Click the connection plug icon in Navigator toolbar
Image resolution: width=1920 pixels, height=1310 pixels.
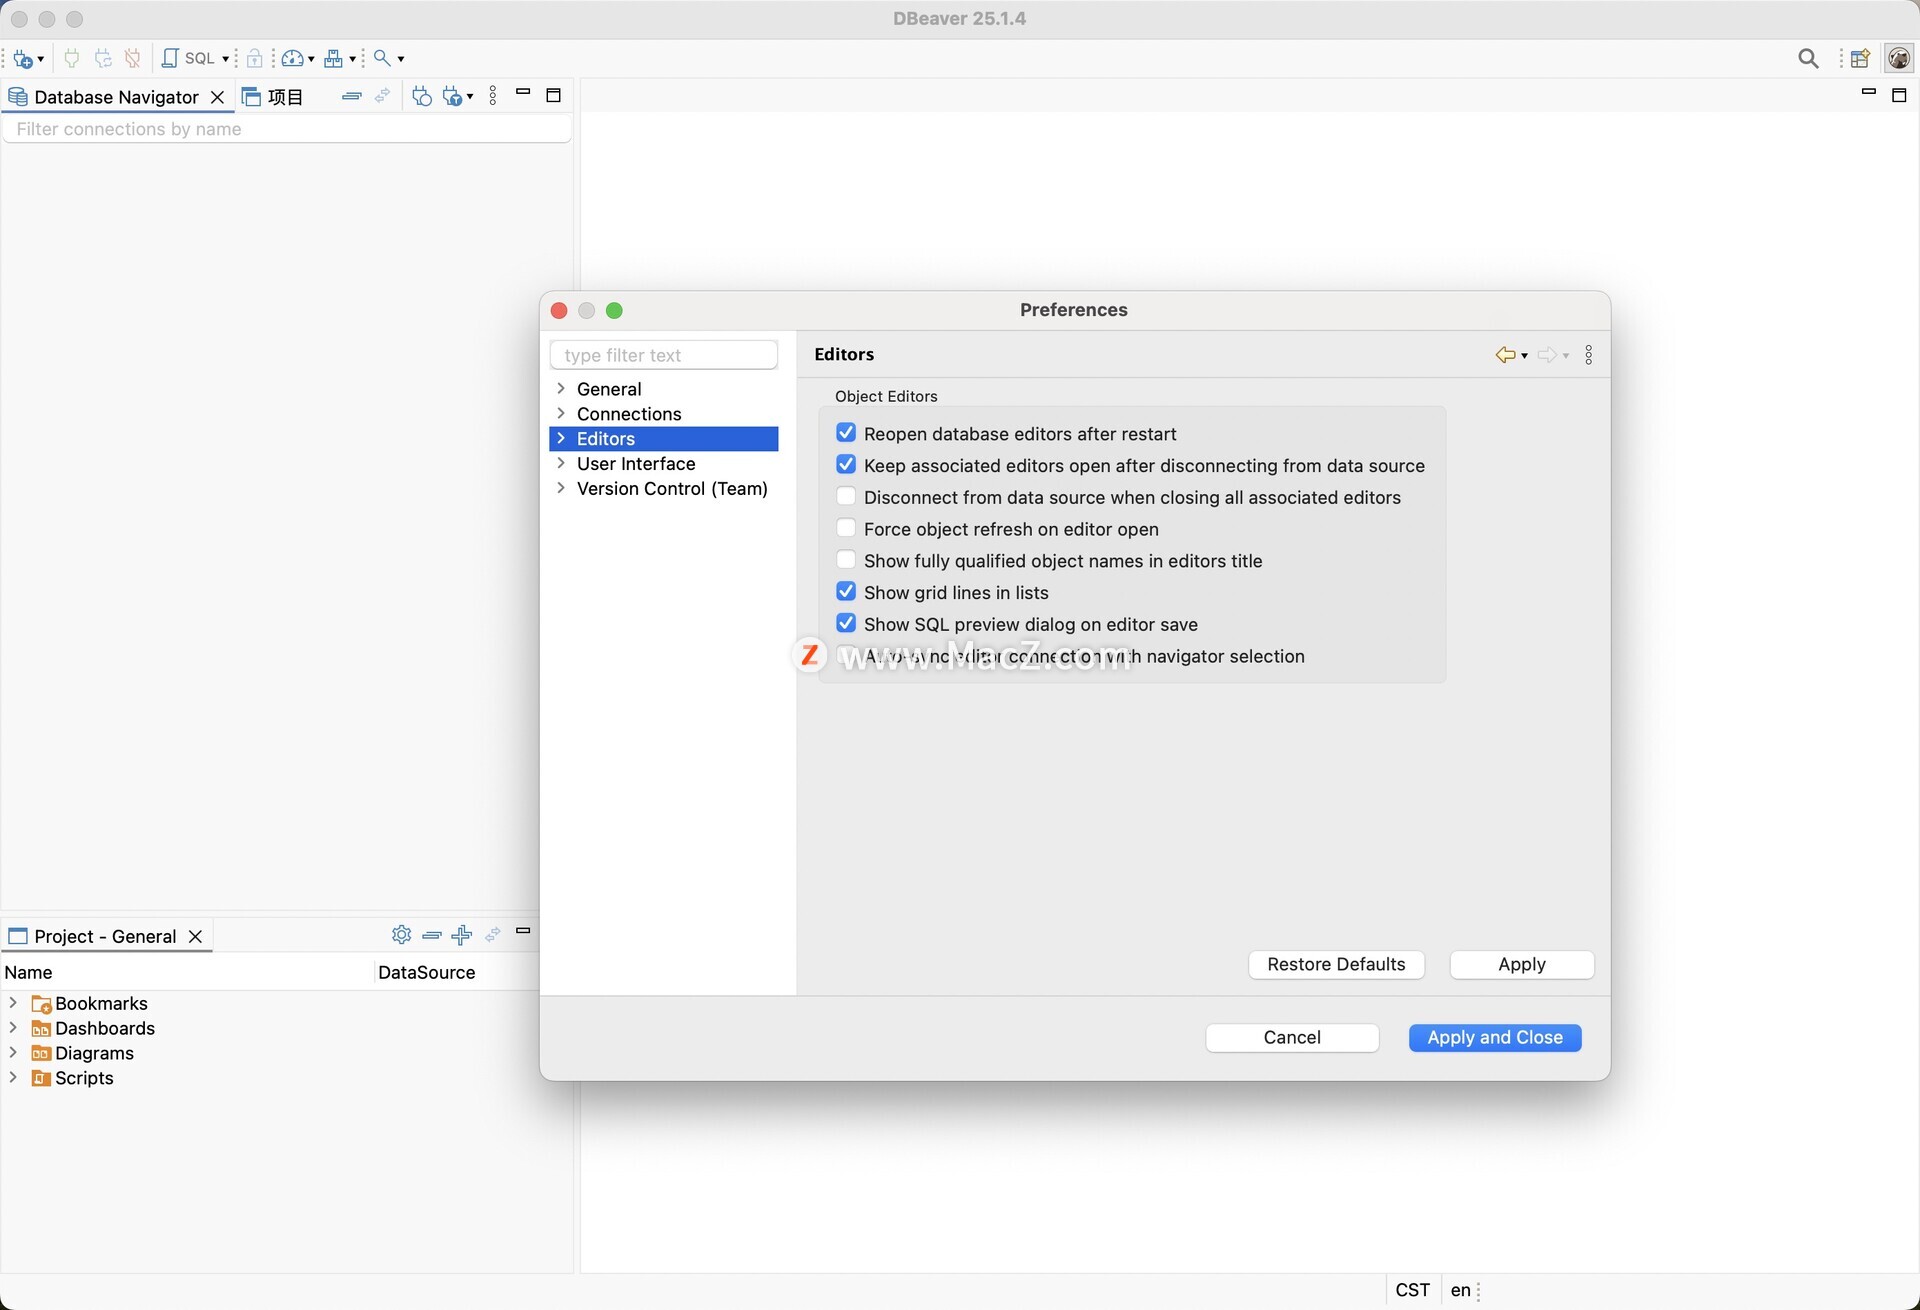click(x=422, y=96)
